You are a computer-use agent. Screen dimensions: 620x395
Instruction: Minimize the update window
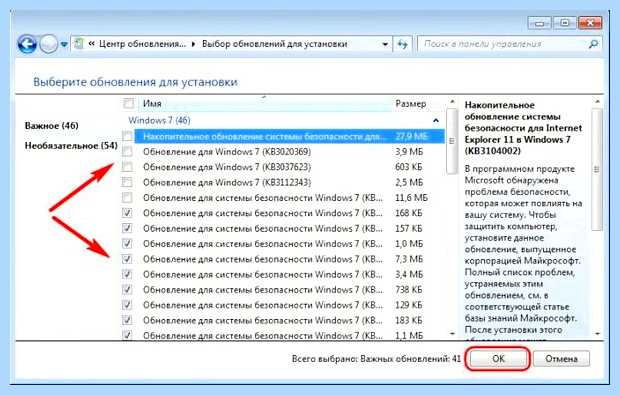pos(539,23)
